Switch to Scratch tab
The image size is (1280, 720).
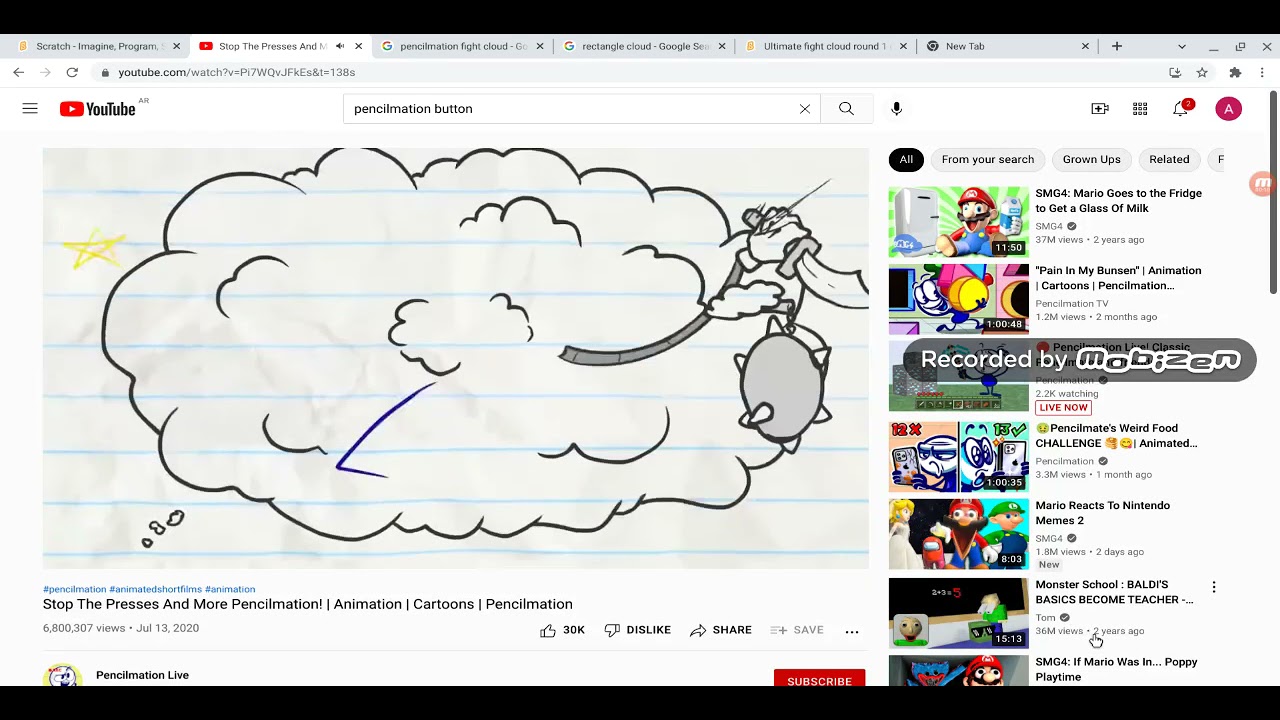click(97, 46)
